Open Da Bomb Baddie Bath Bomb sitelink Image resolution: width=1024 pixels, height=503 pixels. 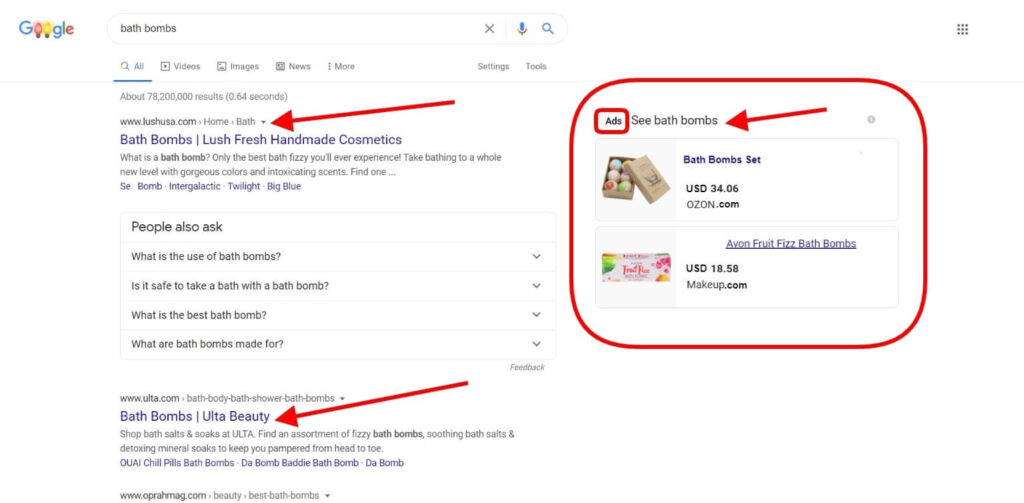[300, 462]
